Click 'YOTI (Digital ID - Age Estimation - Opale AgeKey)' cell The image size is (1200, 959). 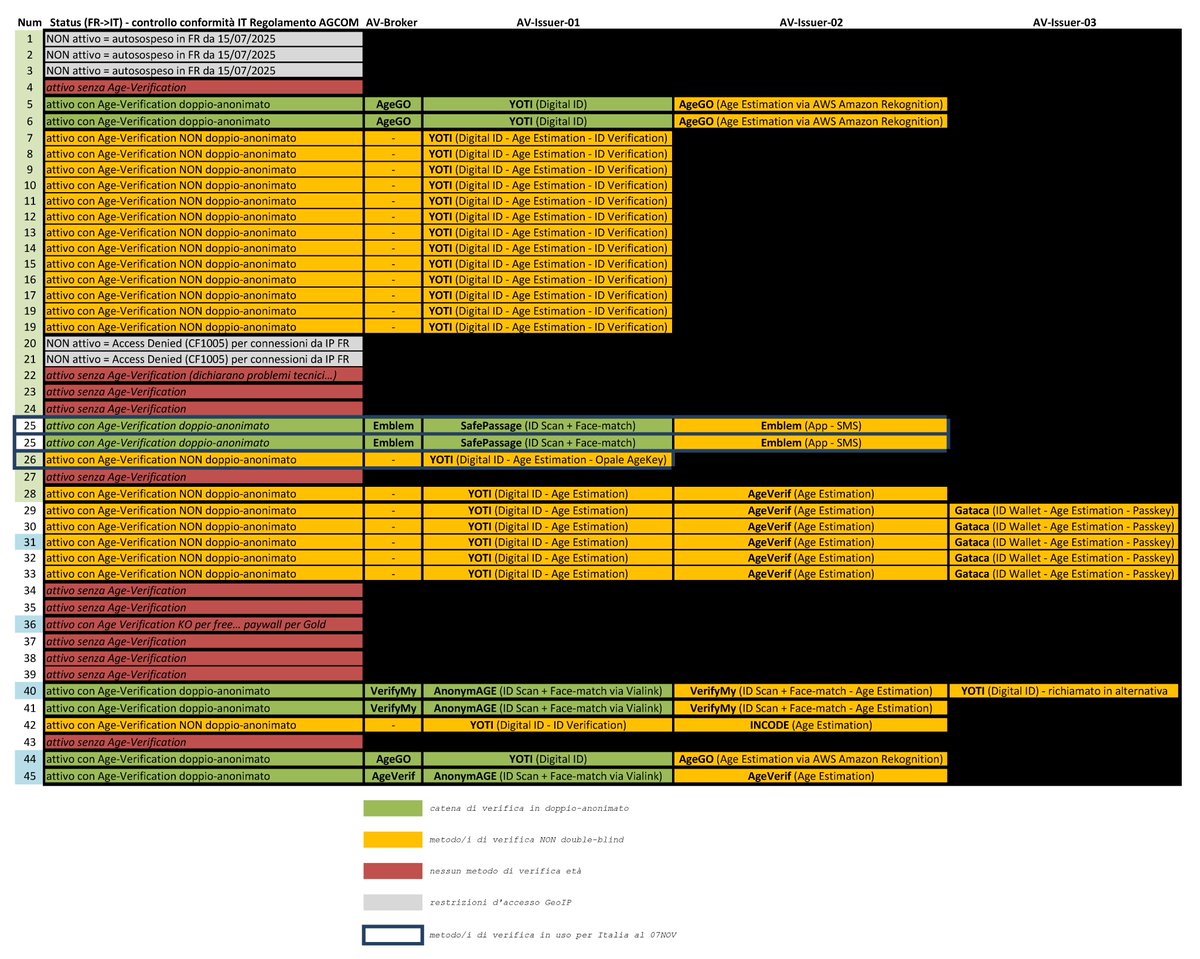tap(548, 460)
